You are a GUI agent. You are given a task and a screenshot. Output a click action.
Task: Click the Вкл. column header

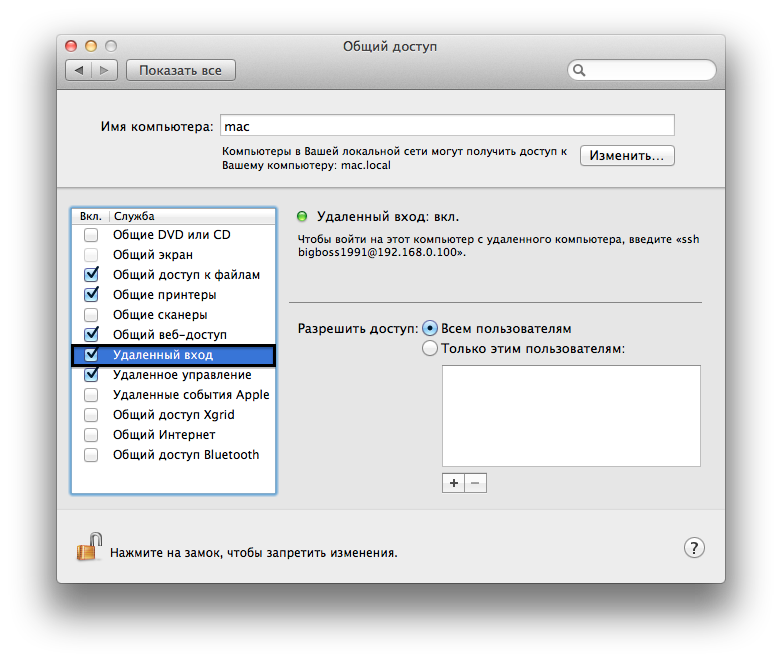point(91,216)
